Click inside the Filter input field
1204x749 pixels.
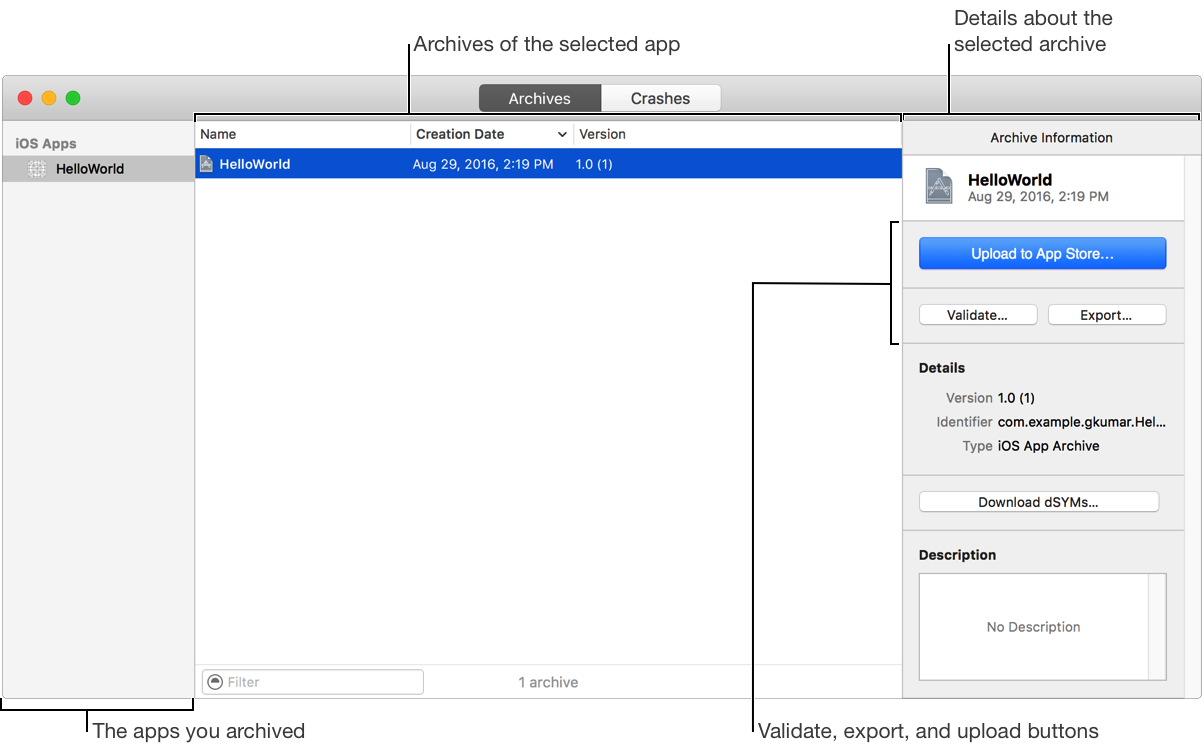[312, 681]
